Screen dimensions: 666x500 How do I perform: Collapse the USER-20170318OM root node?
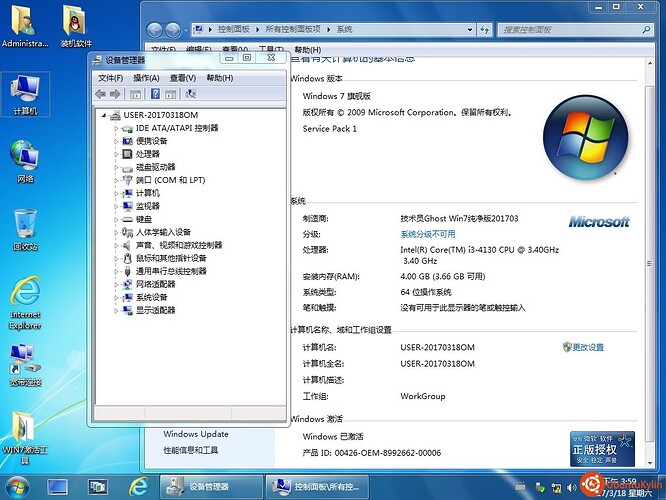tap(103, 115)
